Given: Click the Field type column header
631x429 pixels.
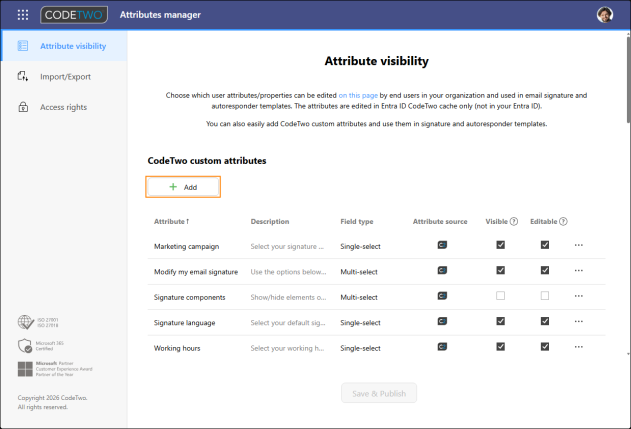Looking at the screenshot, I should (357, 221).
